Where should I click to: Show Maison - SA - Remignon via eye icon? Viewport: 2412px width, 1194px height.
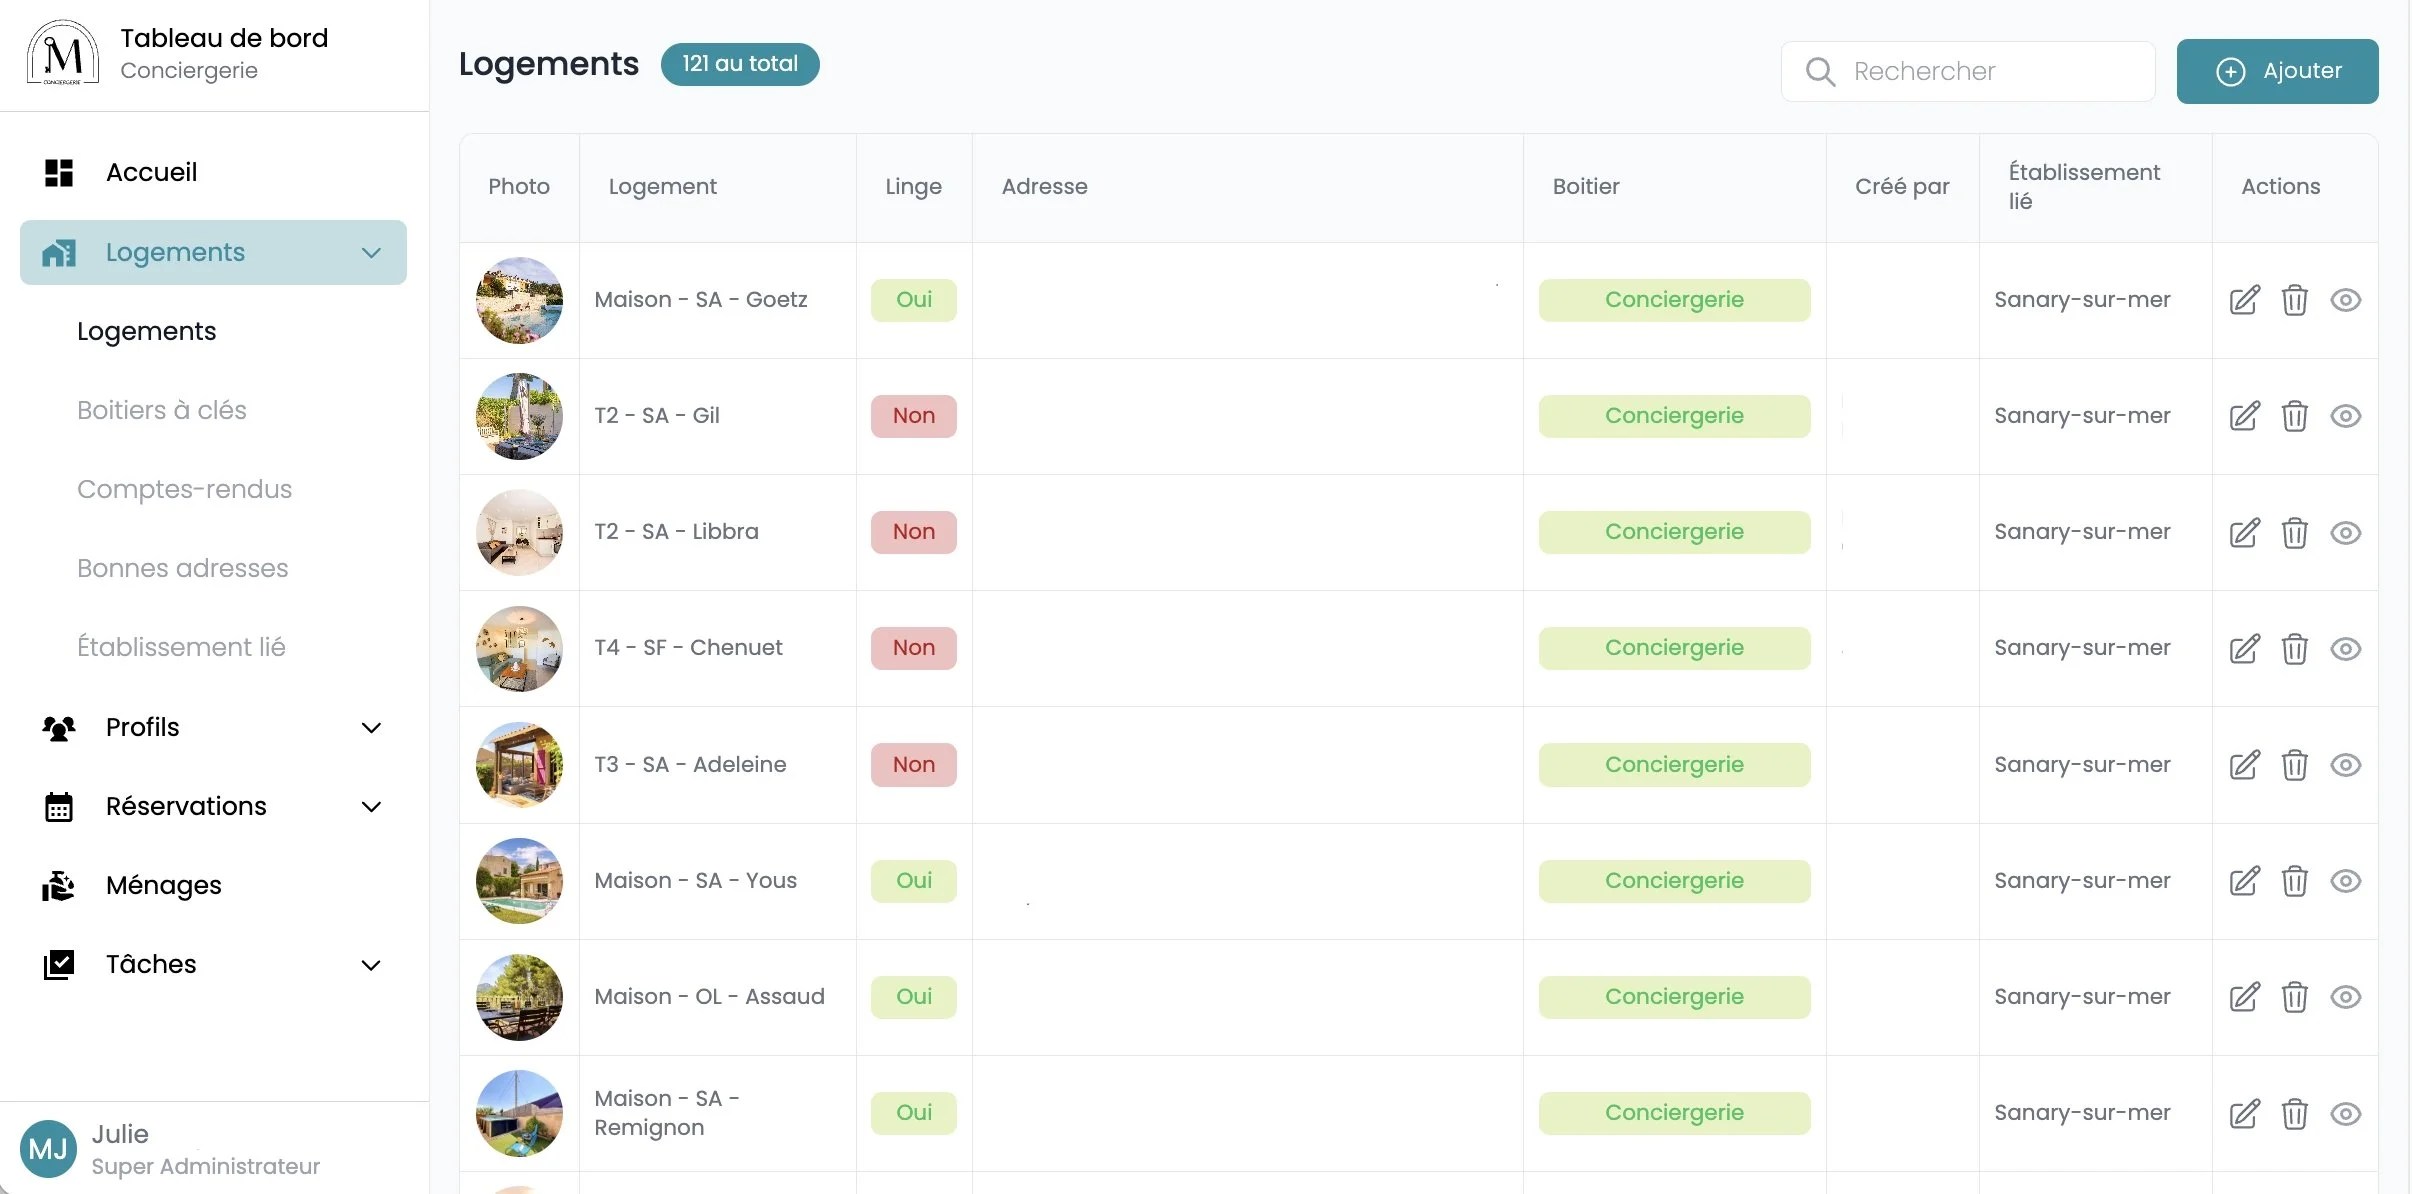click(2345, 1113)
